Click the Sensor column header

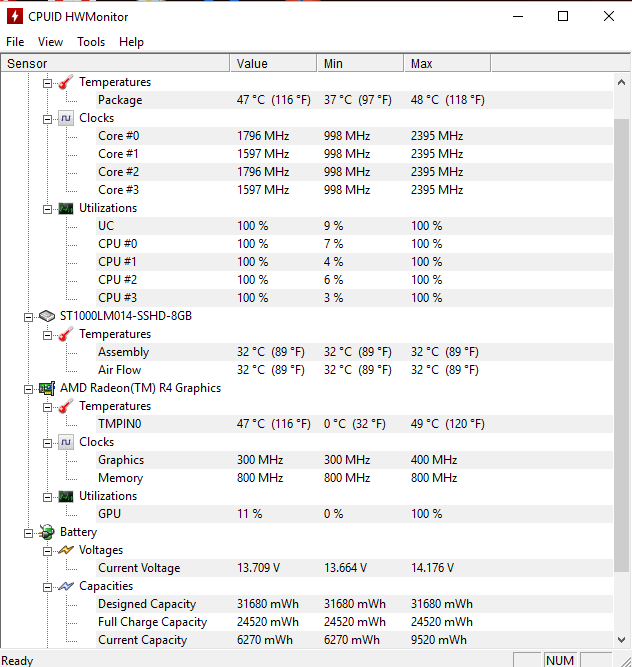[115, 63]
